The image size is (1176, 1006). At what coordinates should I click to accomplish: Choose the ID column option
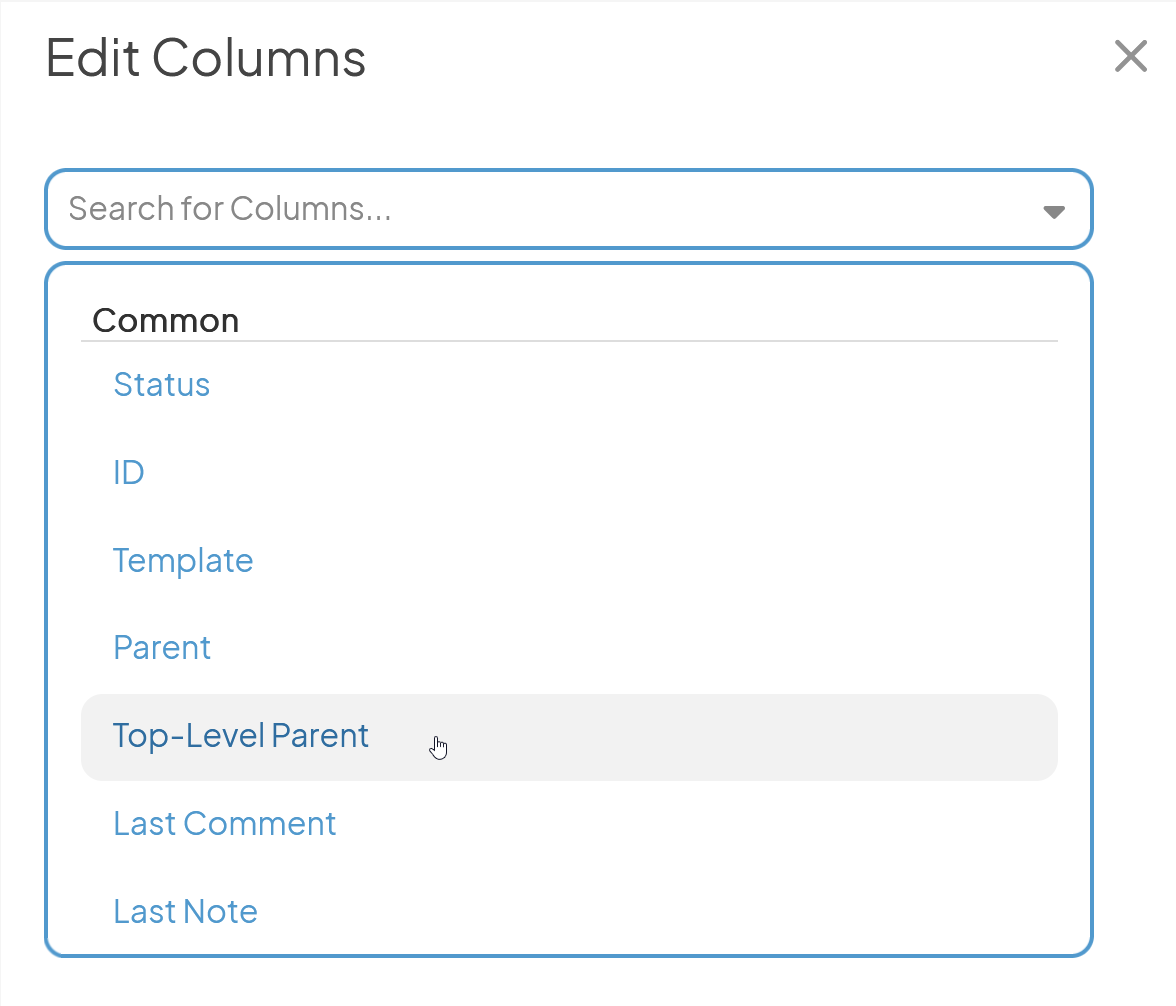click(568, 473)
